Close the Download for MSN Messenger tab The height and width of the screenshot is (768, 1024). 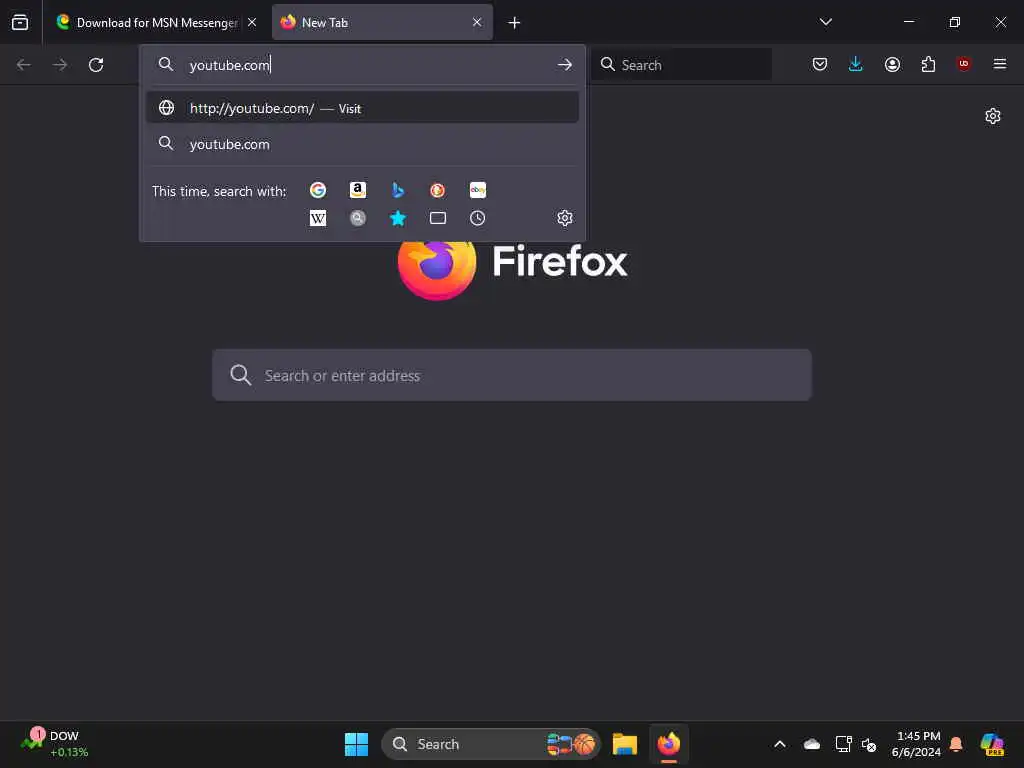[252, 22]
